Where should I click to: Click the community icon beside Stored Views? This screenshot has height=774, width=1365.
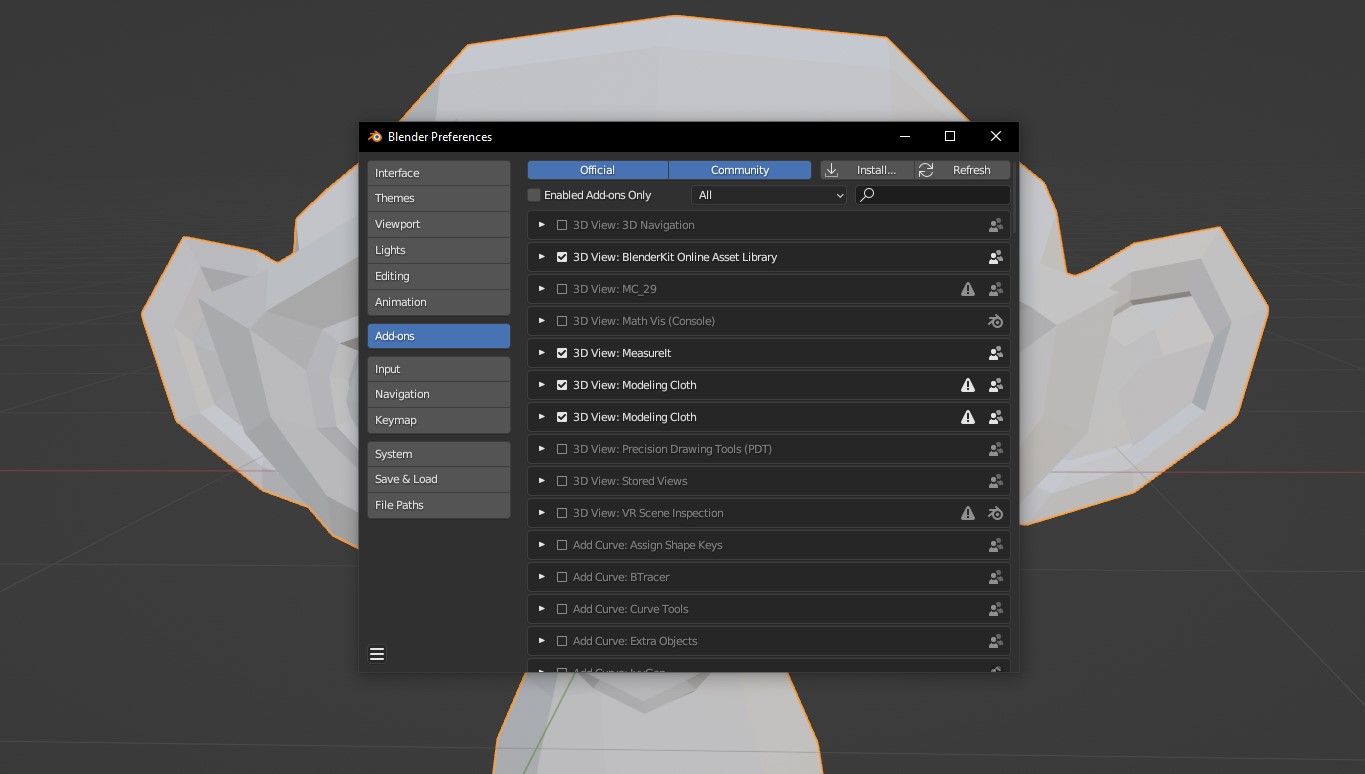pyautogui.click(x=995, y=481)
